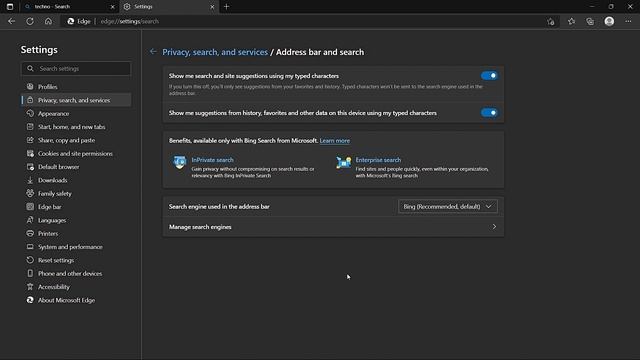
Task: Select Edge bar in settings sidebar
Action: point(76,207)
